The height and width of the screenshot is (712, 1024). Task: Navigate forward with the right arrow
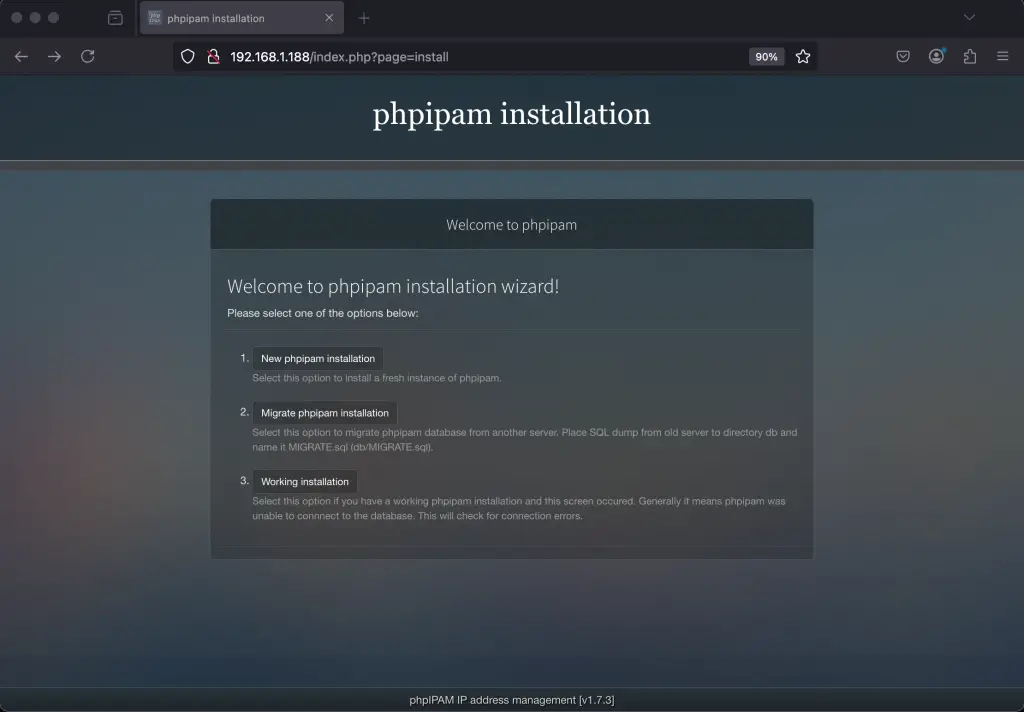[53, 57]
